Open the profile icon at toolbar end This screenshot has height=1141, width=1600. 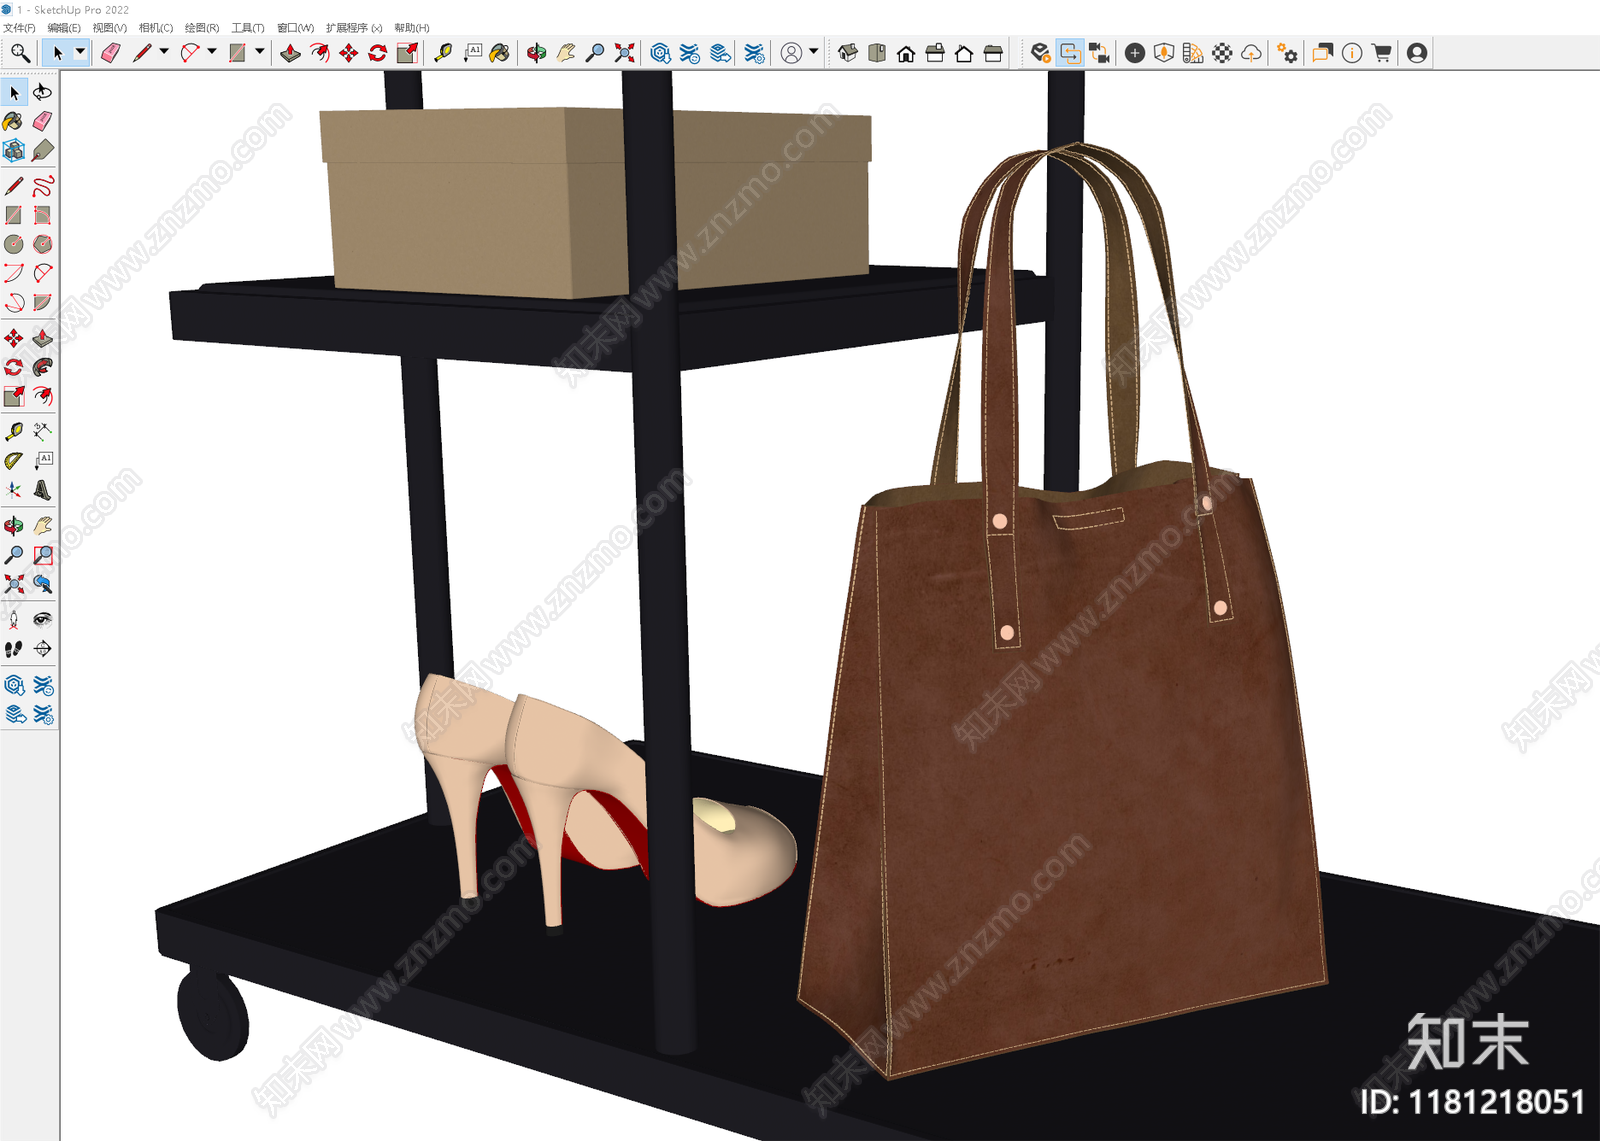[x=1417, y=53]
